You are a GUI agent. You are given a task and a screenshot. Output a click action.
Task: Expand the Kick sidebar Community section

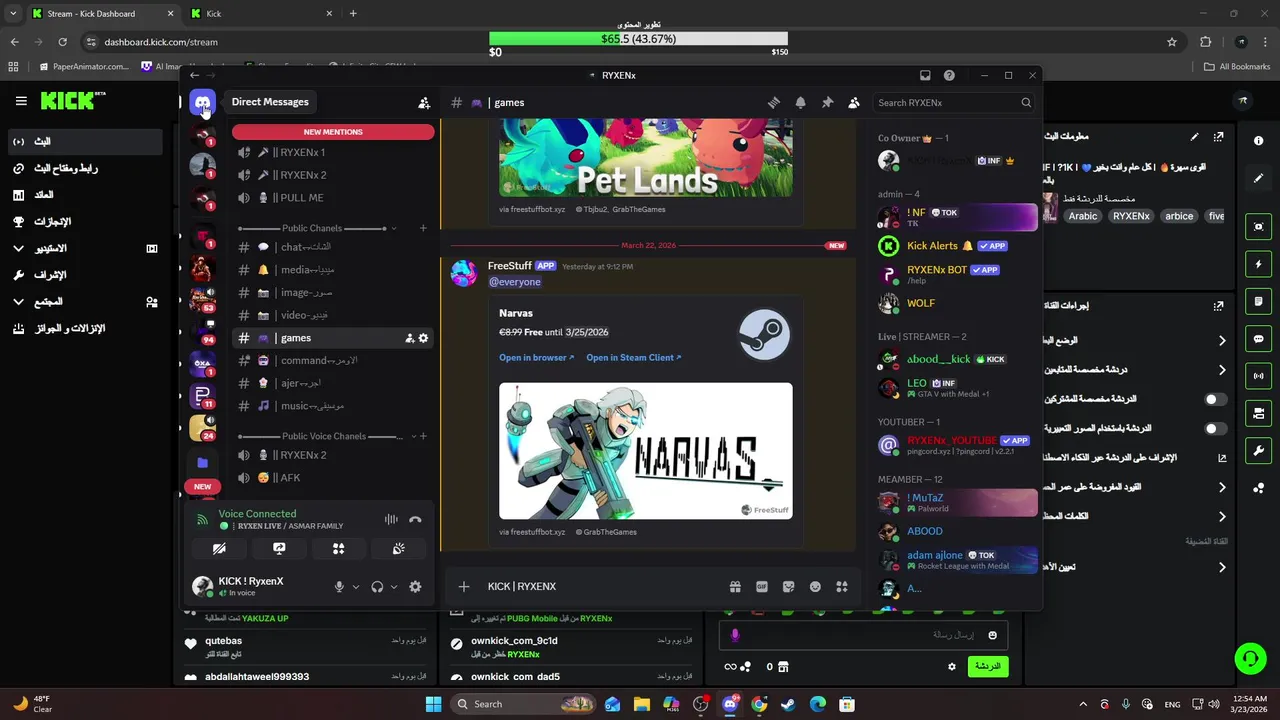[85, 301]
